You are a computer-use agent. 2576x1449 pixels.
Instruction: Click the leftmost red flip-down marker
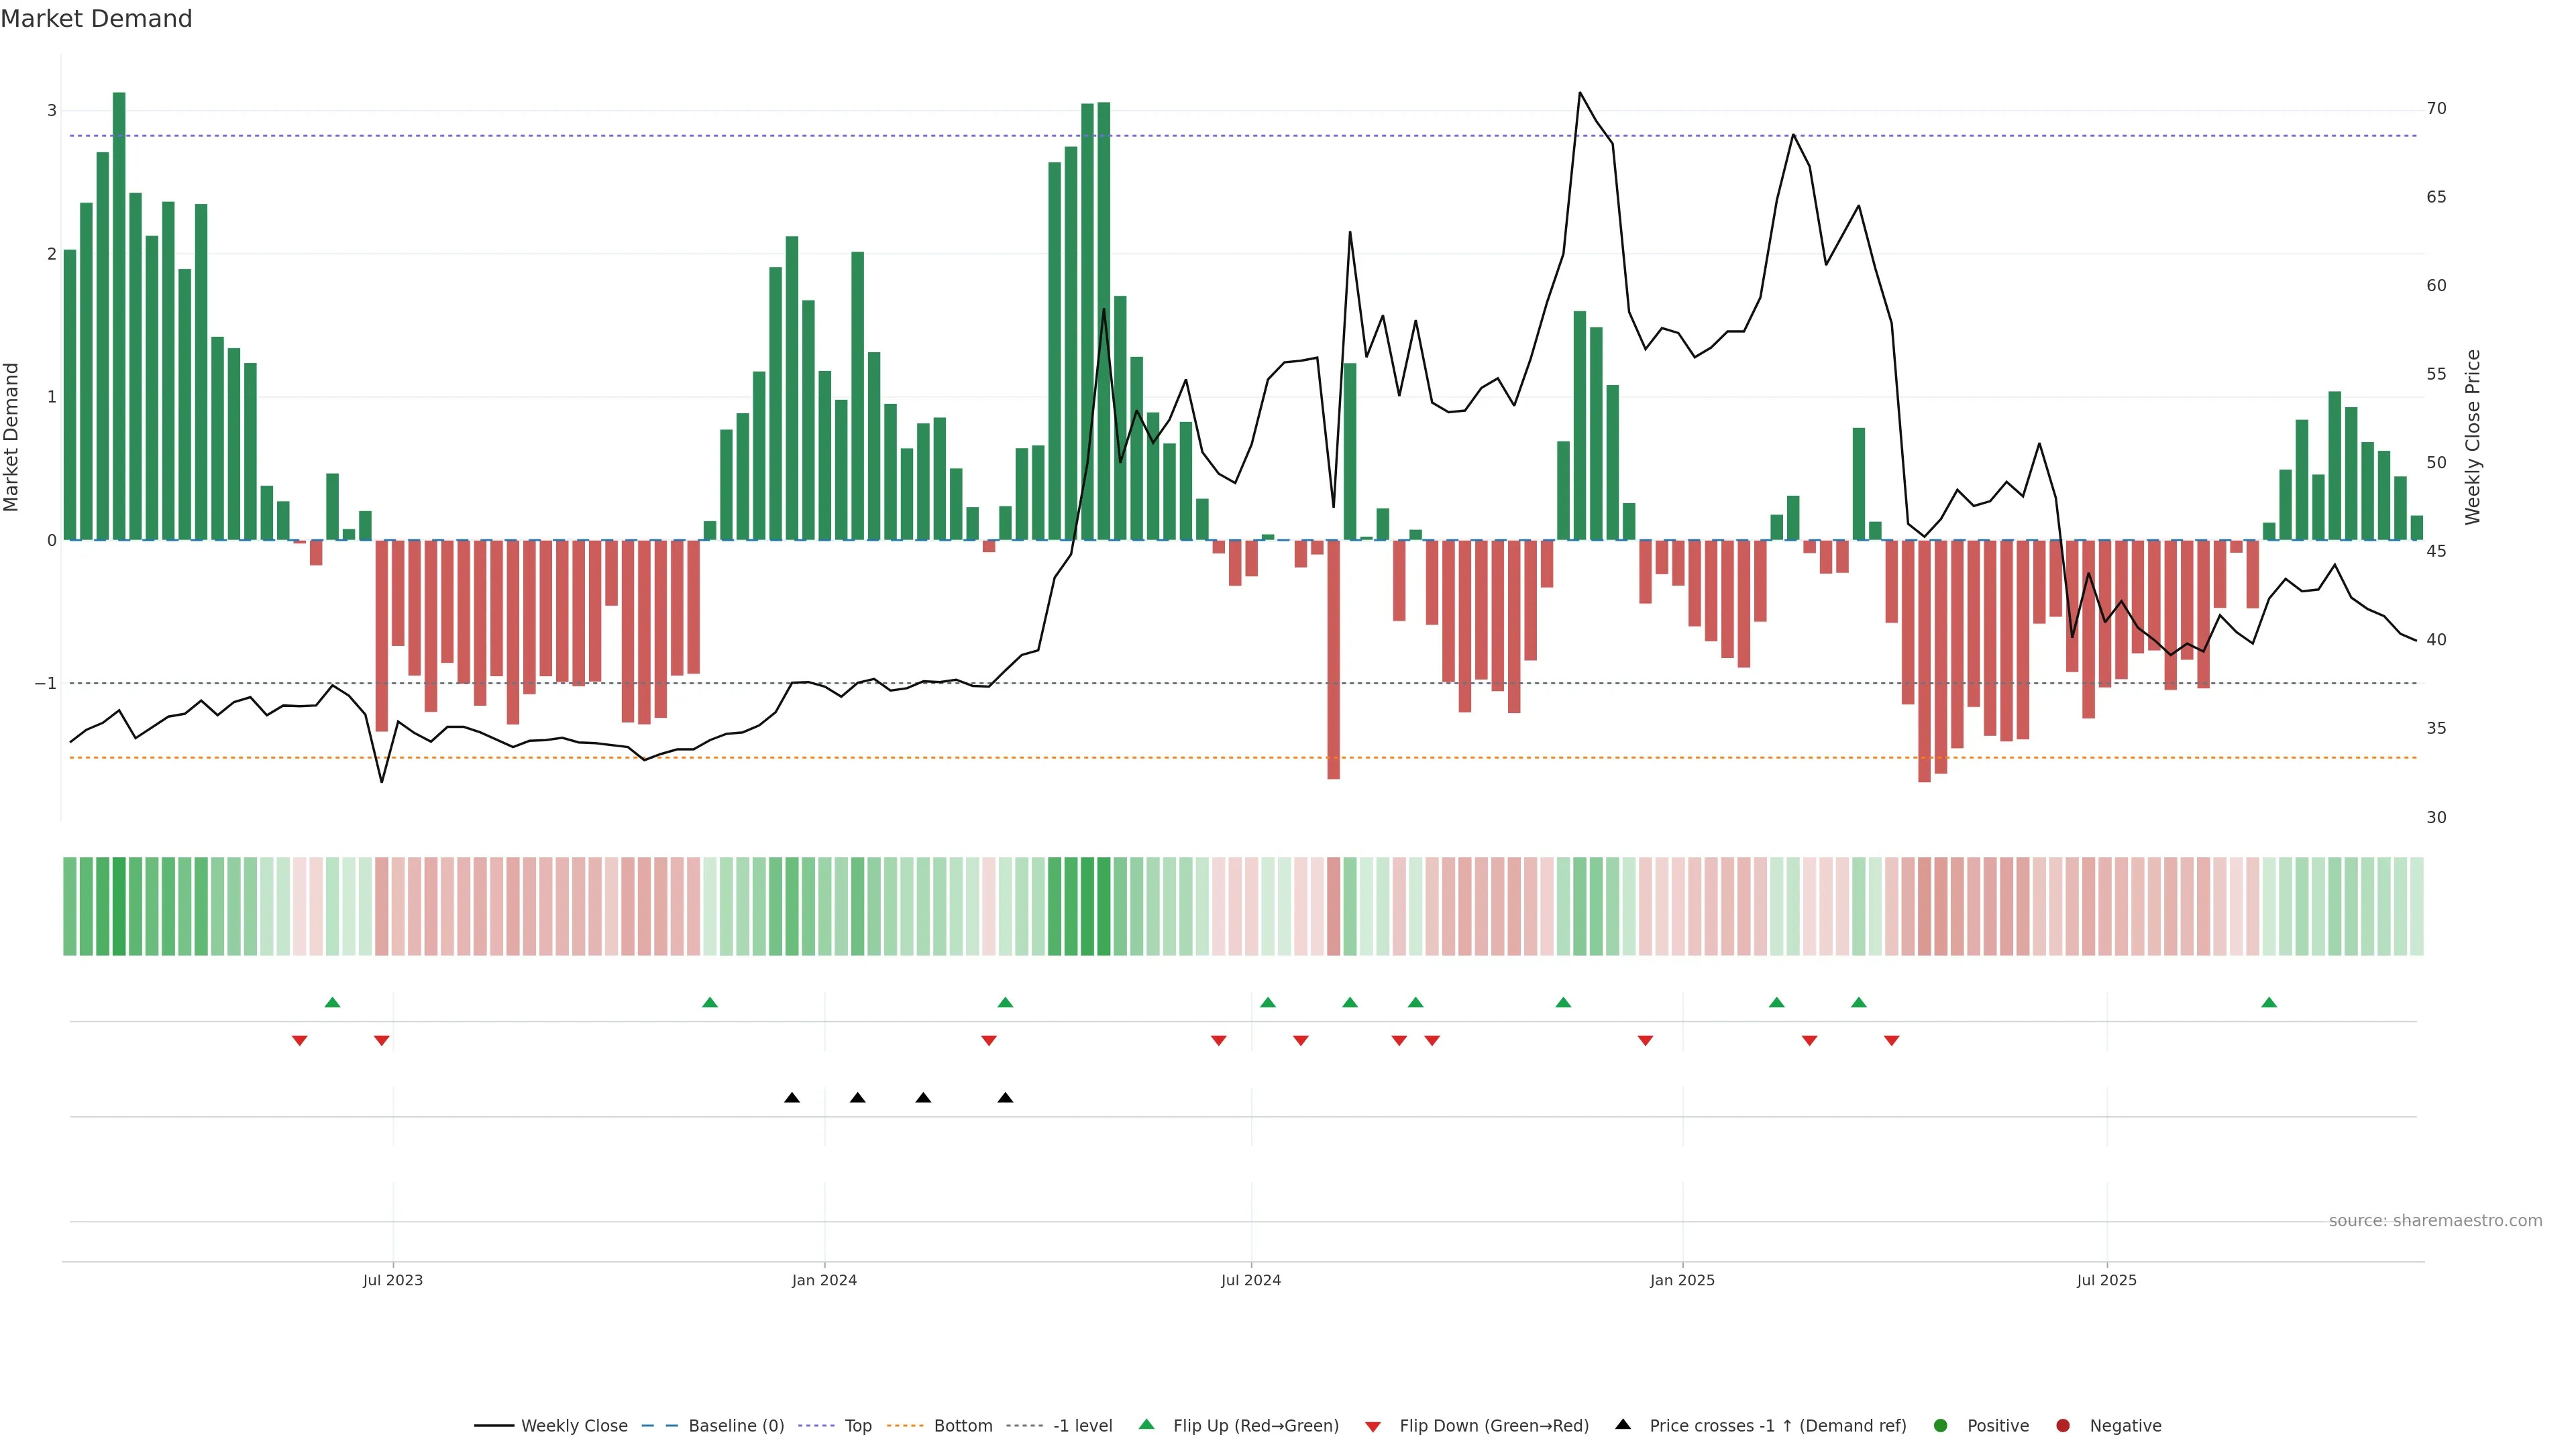(299, 1041)
